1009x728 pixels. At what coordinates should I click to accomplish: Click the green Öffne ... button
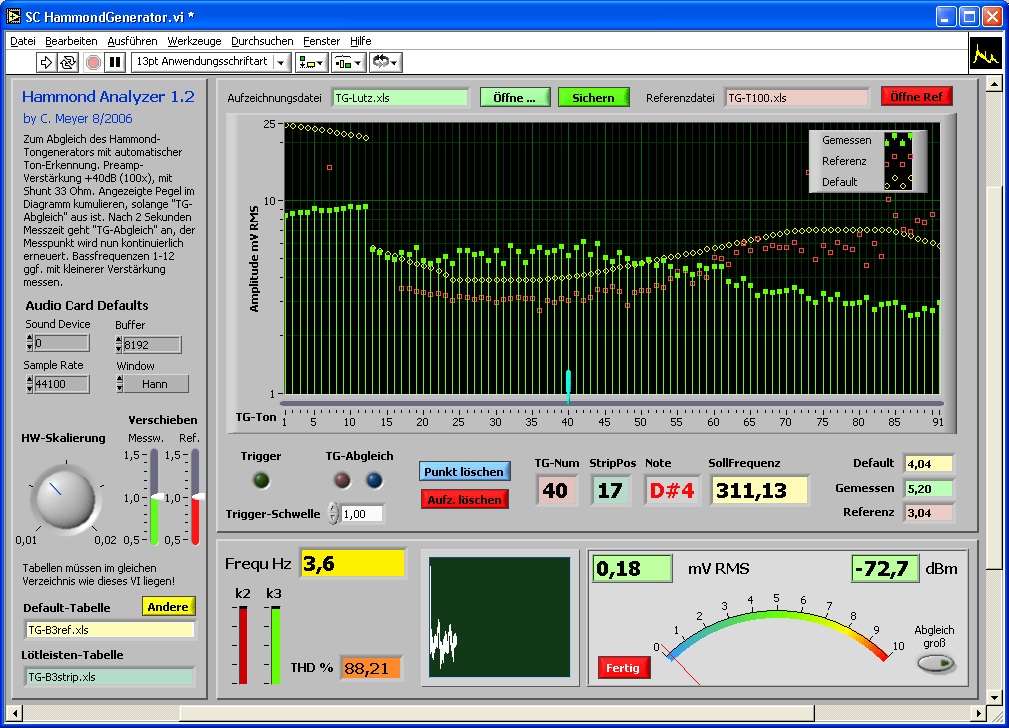(x=515, y=98)
